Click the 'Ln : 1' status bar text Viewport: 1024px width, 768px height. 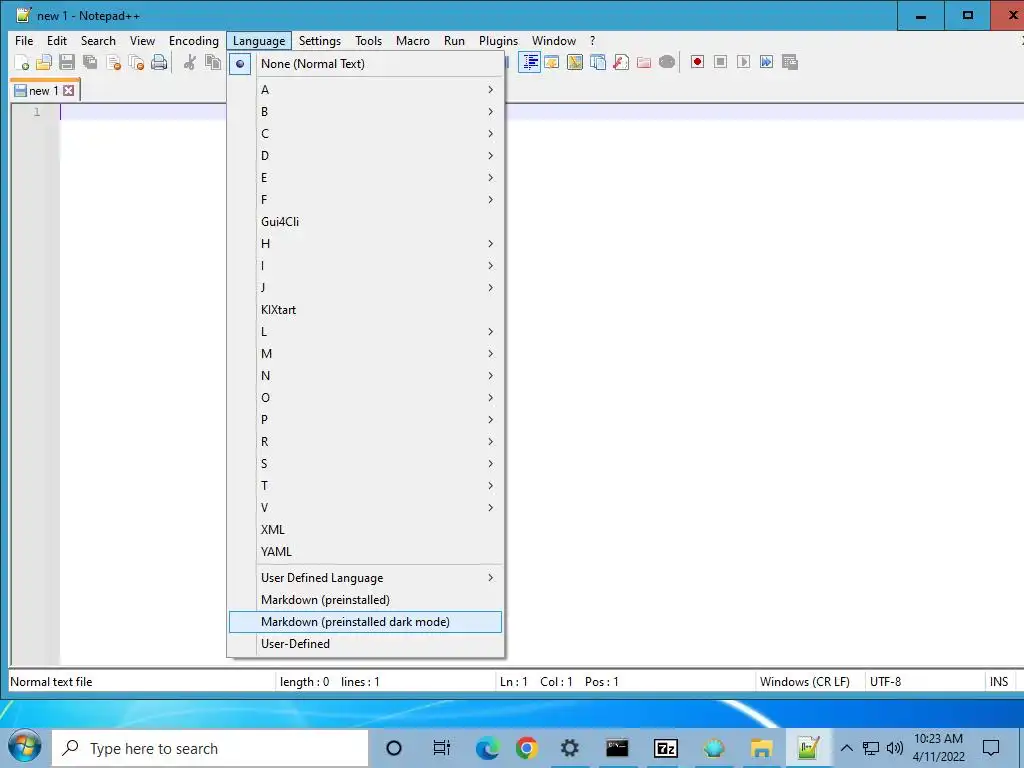pos(513,682)
